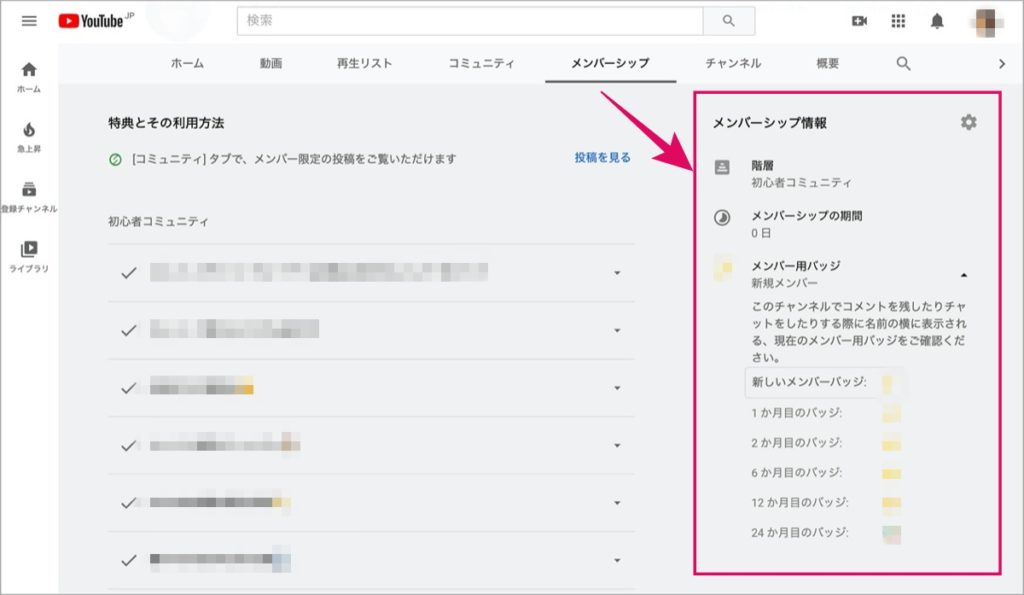
Task: Switch to the コミュニティ tab
Action: (481, 63)
